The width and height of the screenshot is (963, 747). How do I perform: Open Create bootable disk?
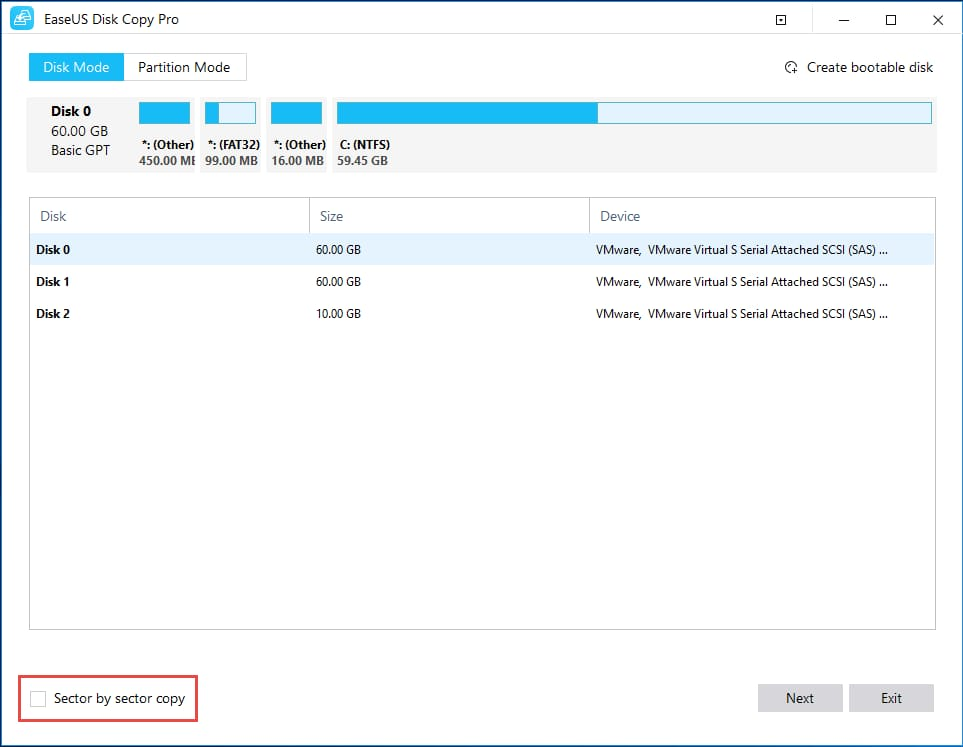871,67
